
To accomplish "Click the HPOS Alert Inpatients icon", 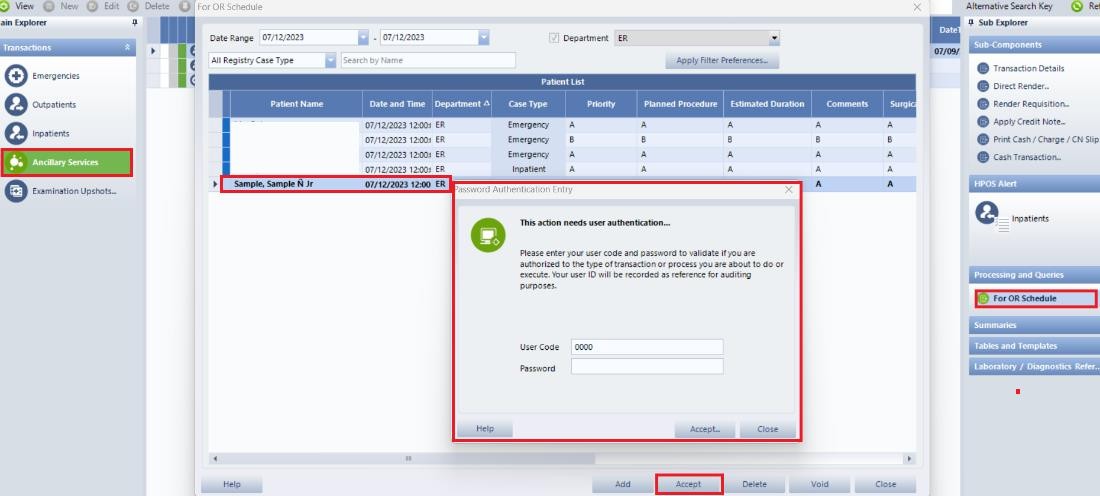I will click(989, 214).
